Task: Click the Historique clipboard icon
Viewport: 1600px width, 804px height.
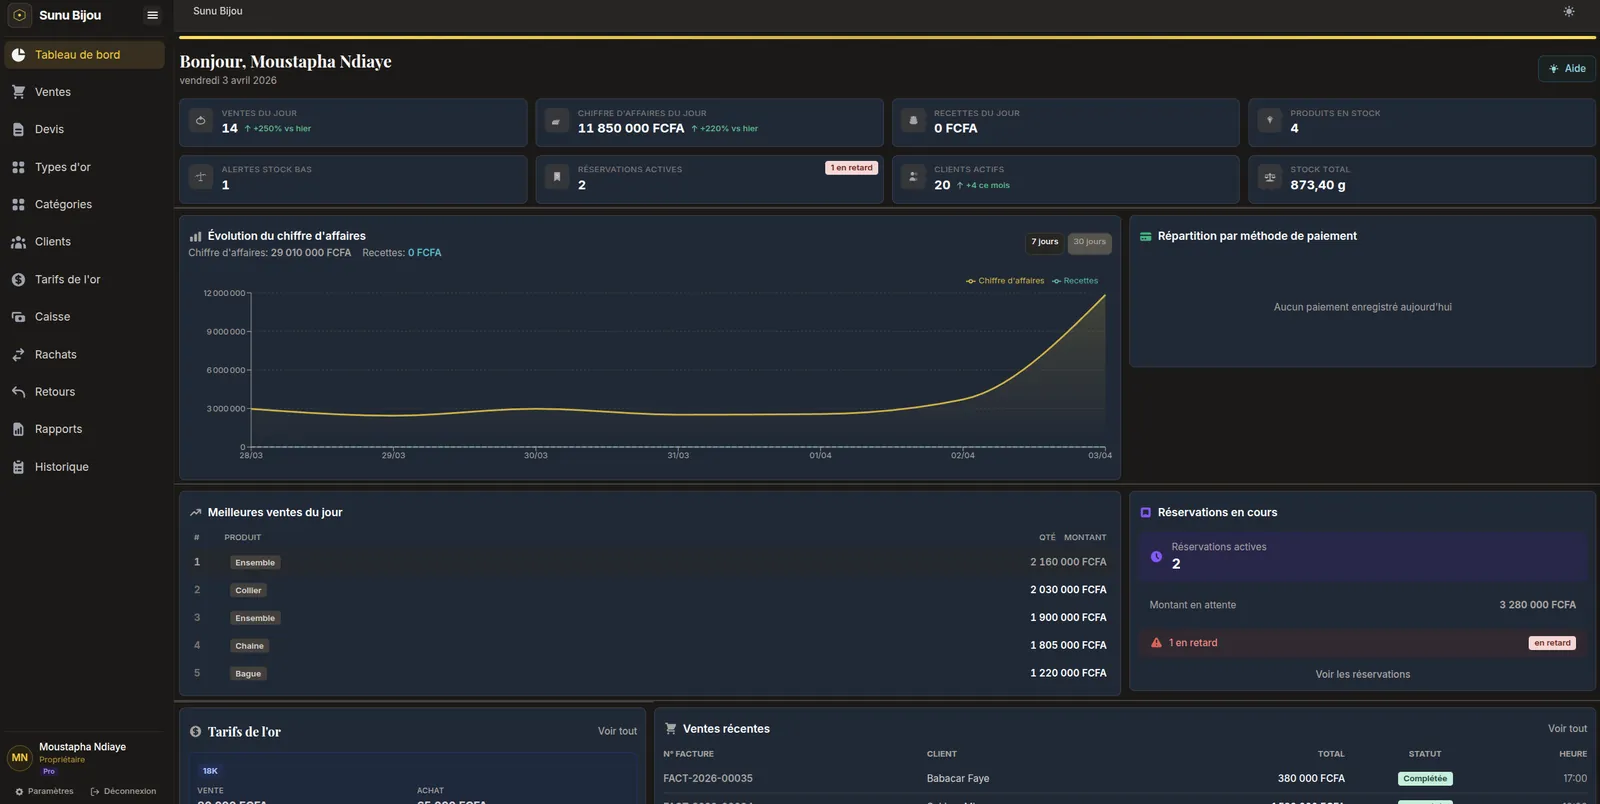Action: click(x=18, y=467)
